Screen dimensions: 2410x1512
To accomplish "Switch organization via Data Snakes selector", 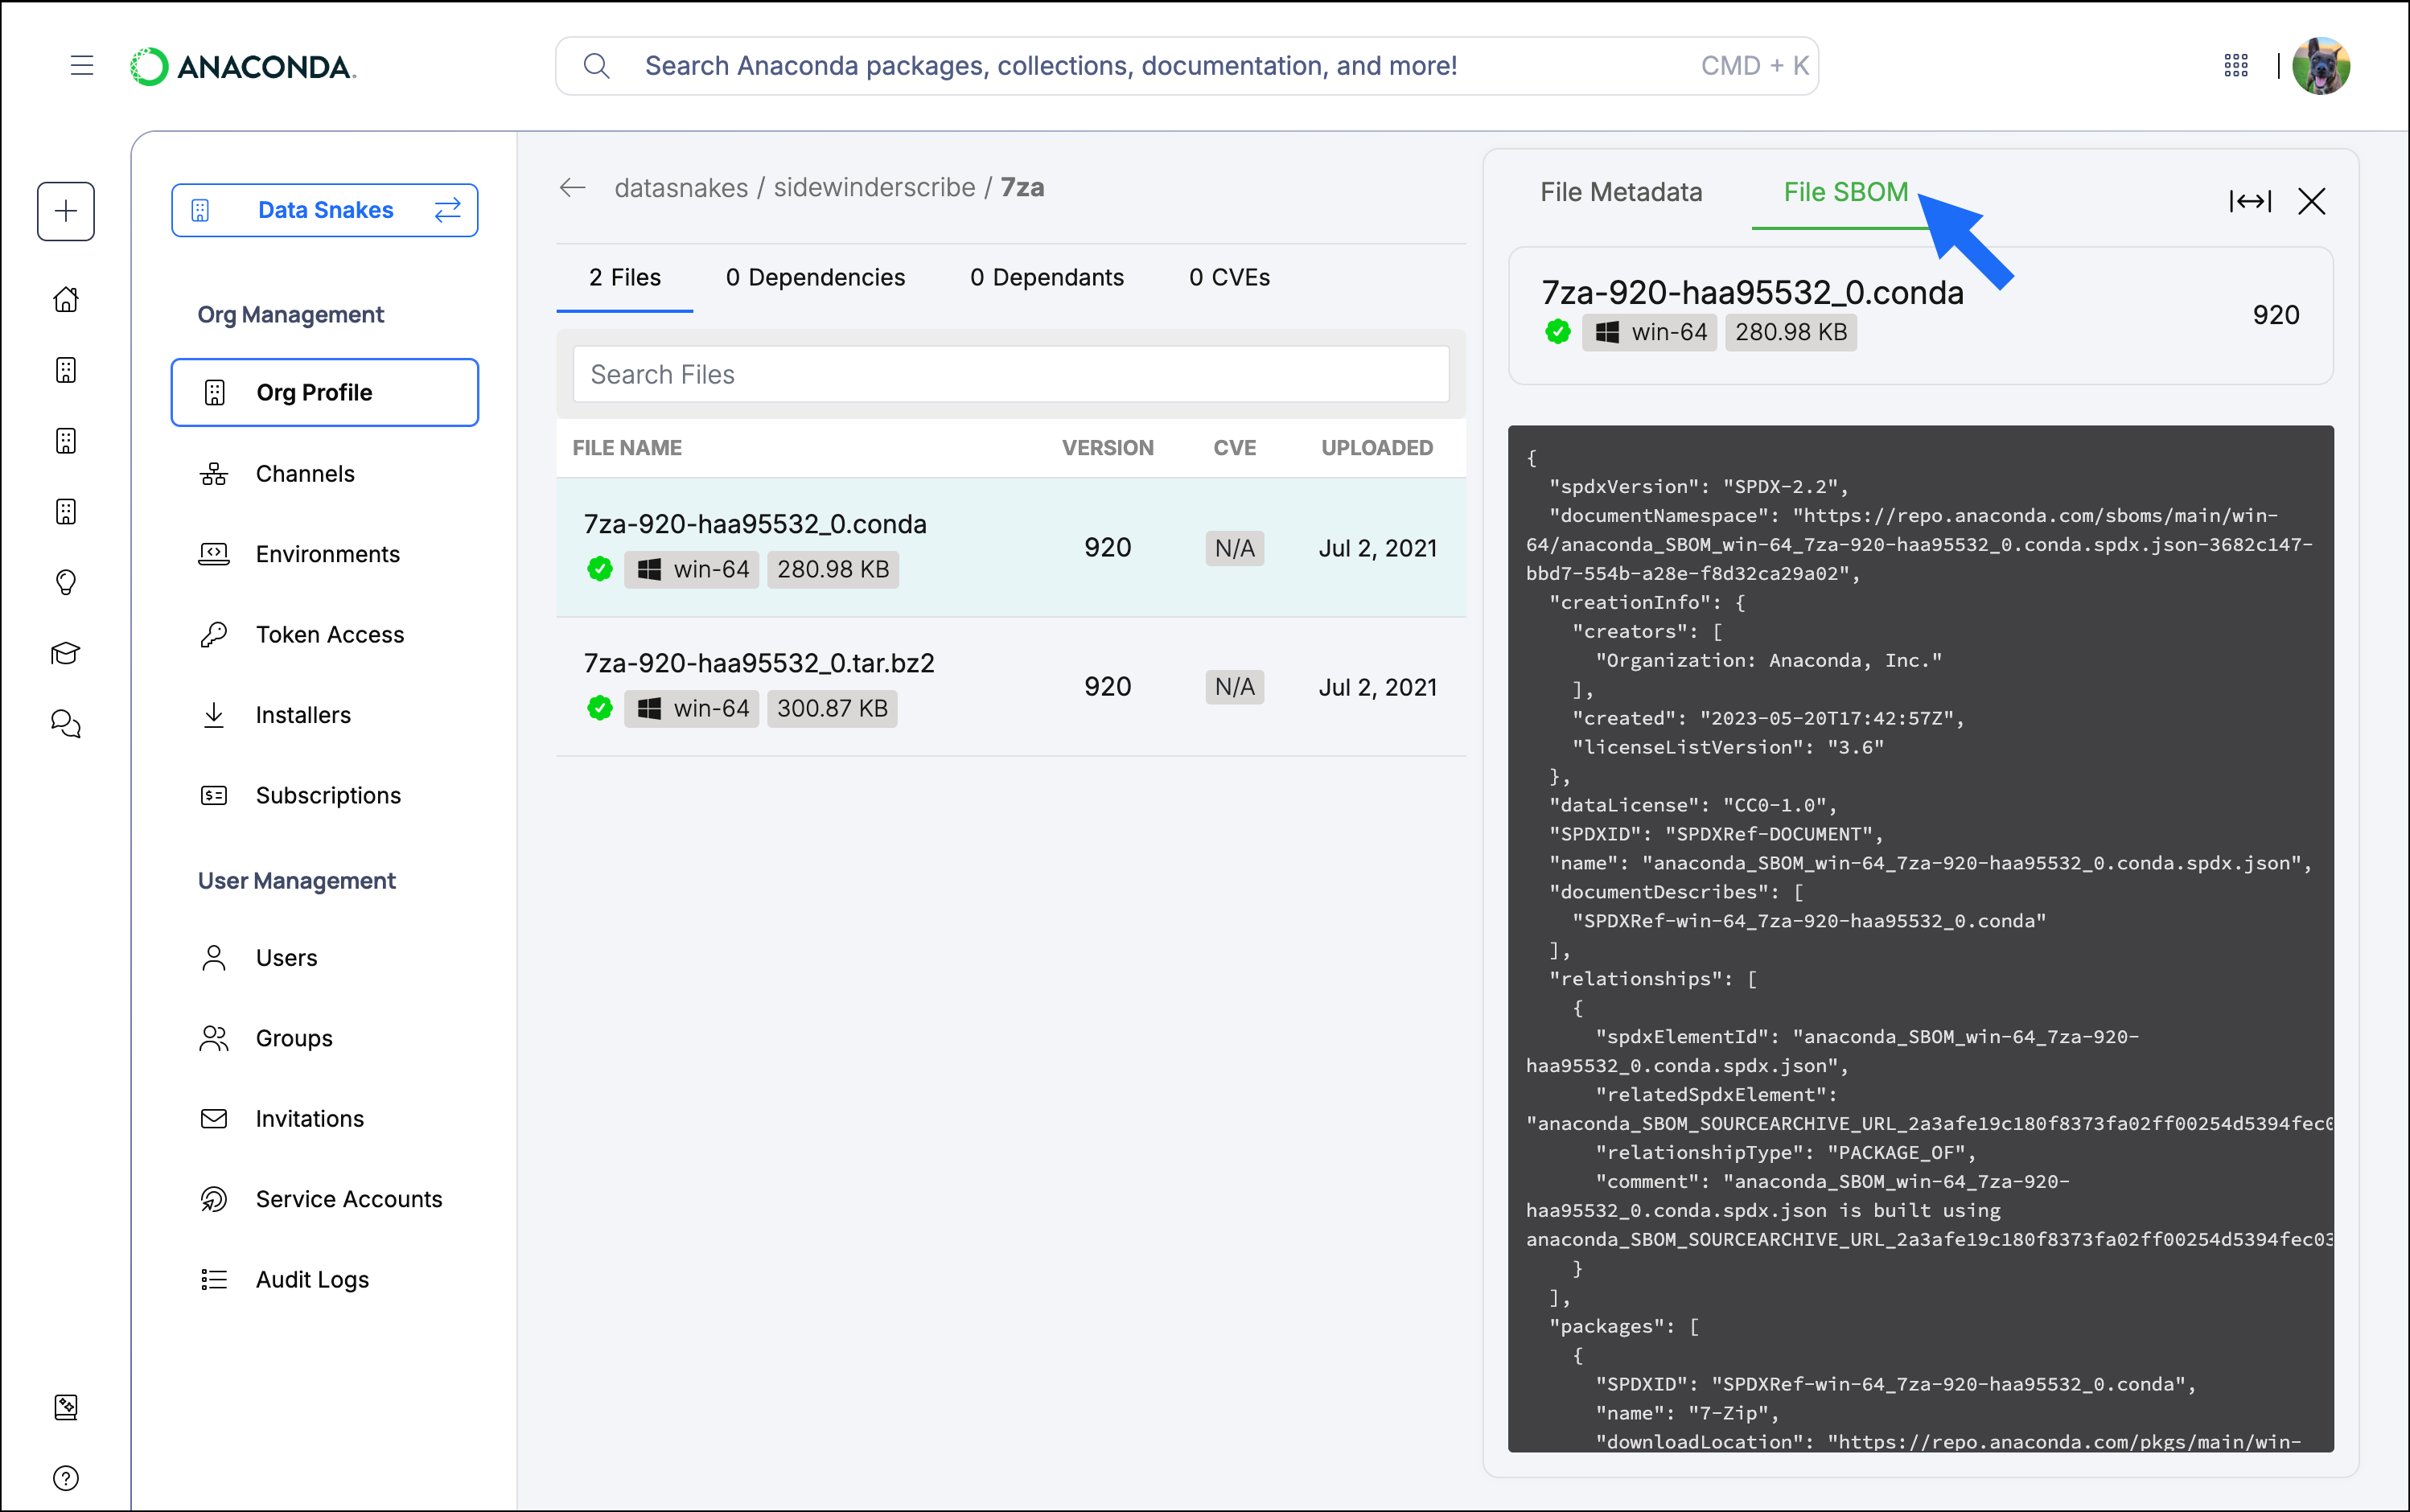I will coord(325,210).
